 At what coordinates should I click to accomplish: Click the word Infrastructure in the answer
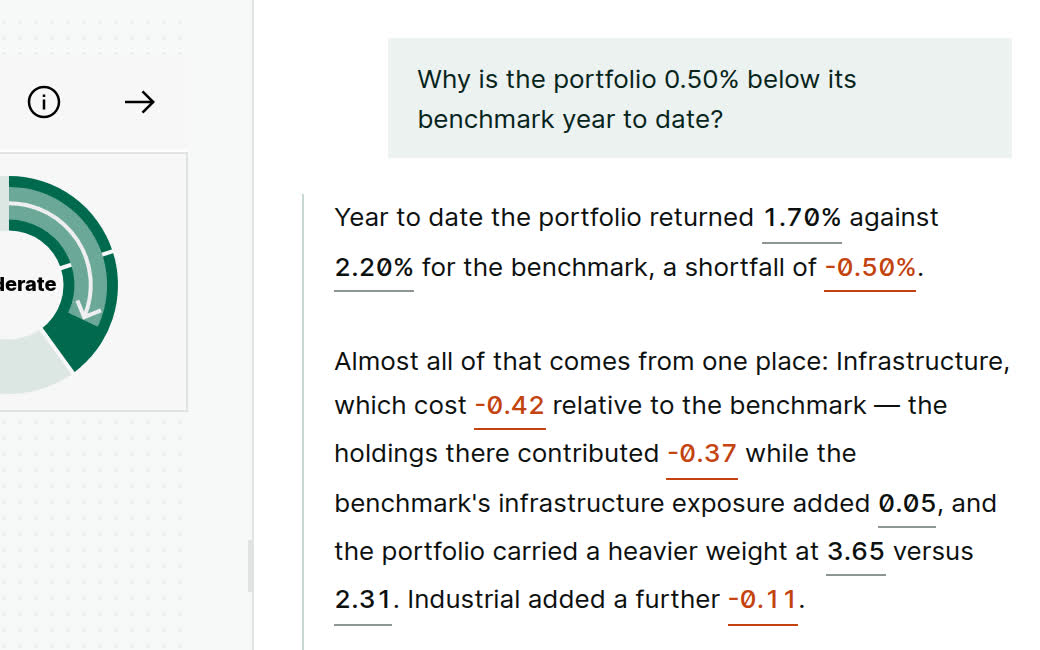922,362
